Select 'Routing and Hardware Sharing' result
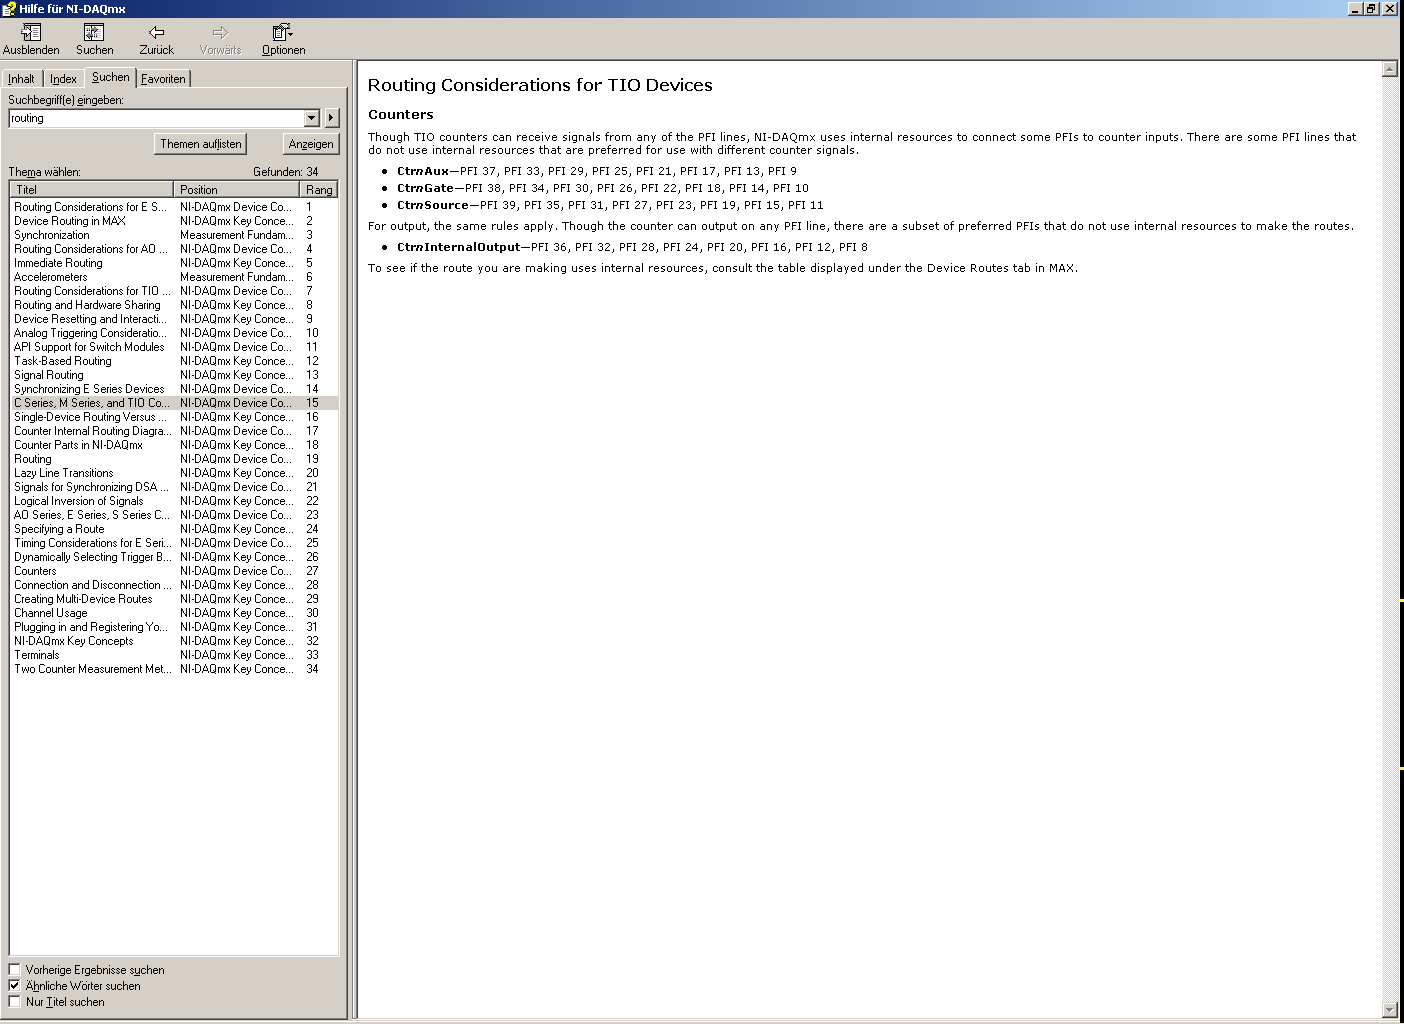This screenshot has width=1404, height=1024. (x=174, y=305)
